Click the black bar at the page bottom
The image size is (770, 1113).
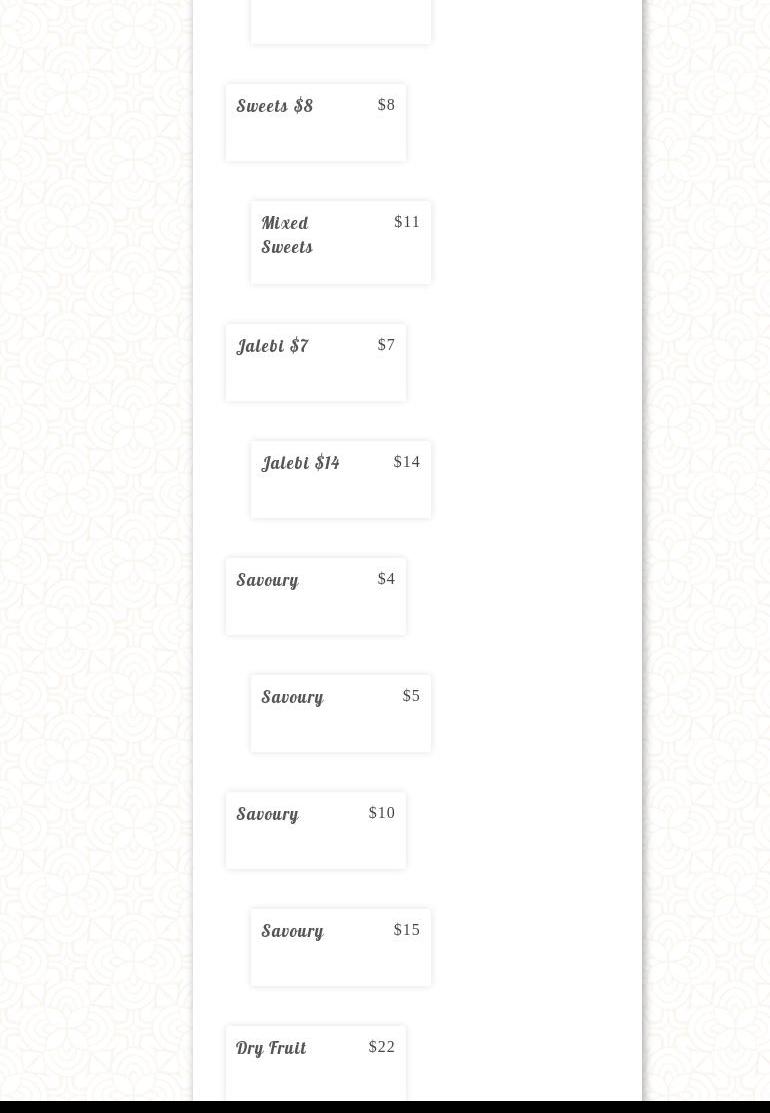[x=385, y=1107]
